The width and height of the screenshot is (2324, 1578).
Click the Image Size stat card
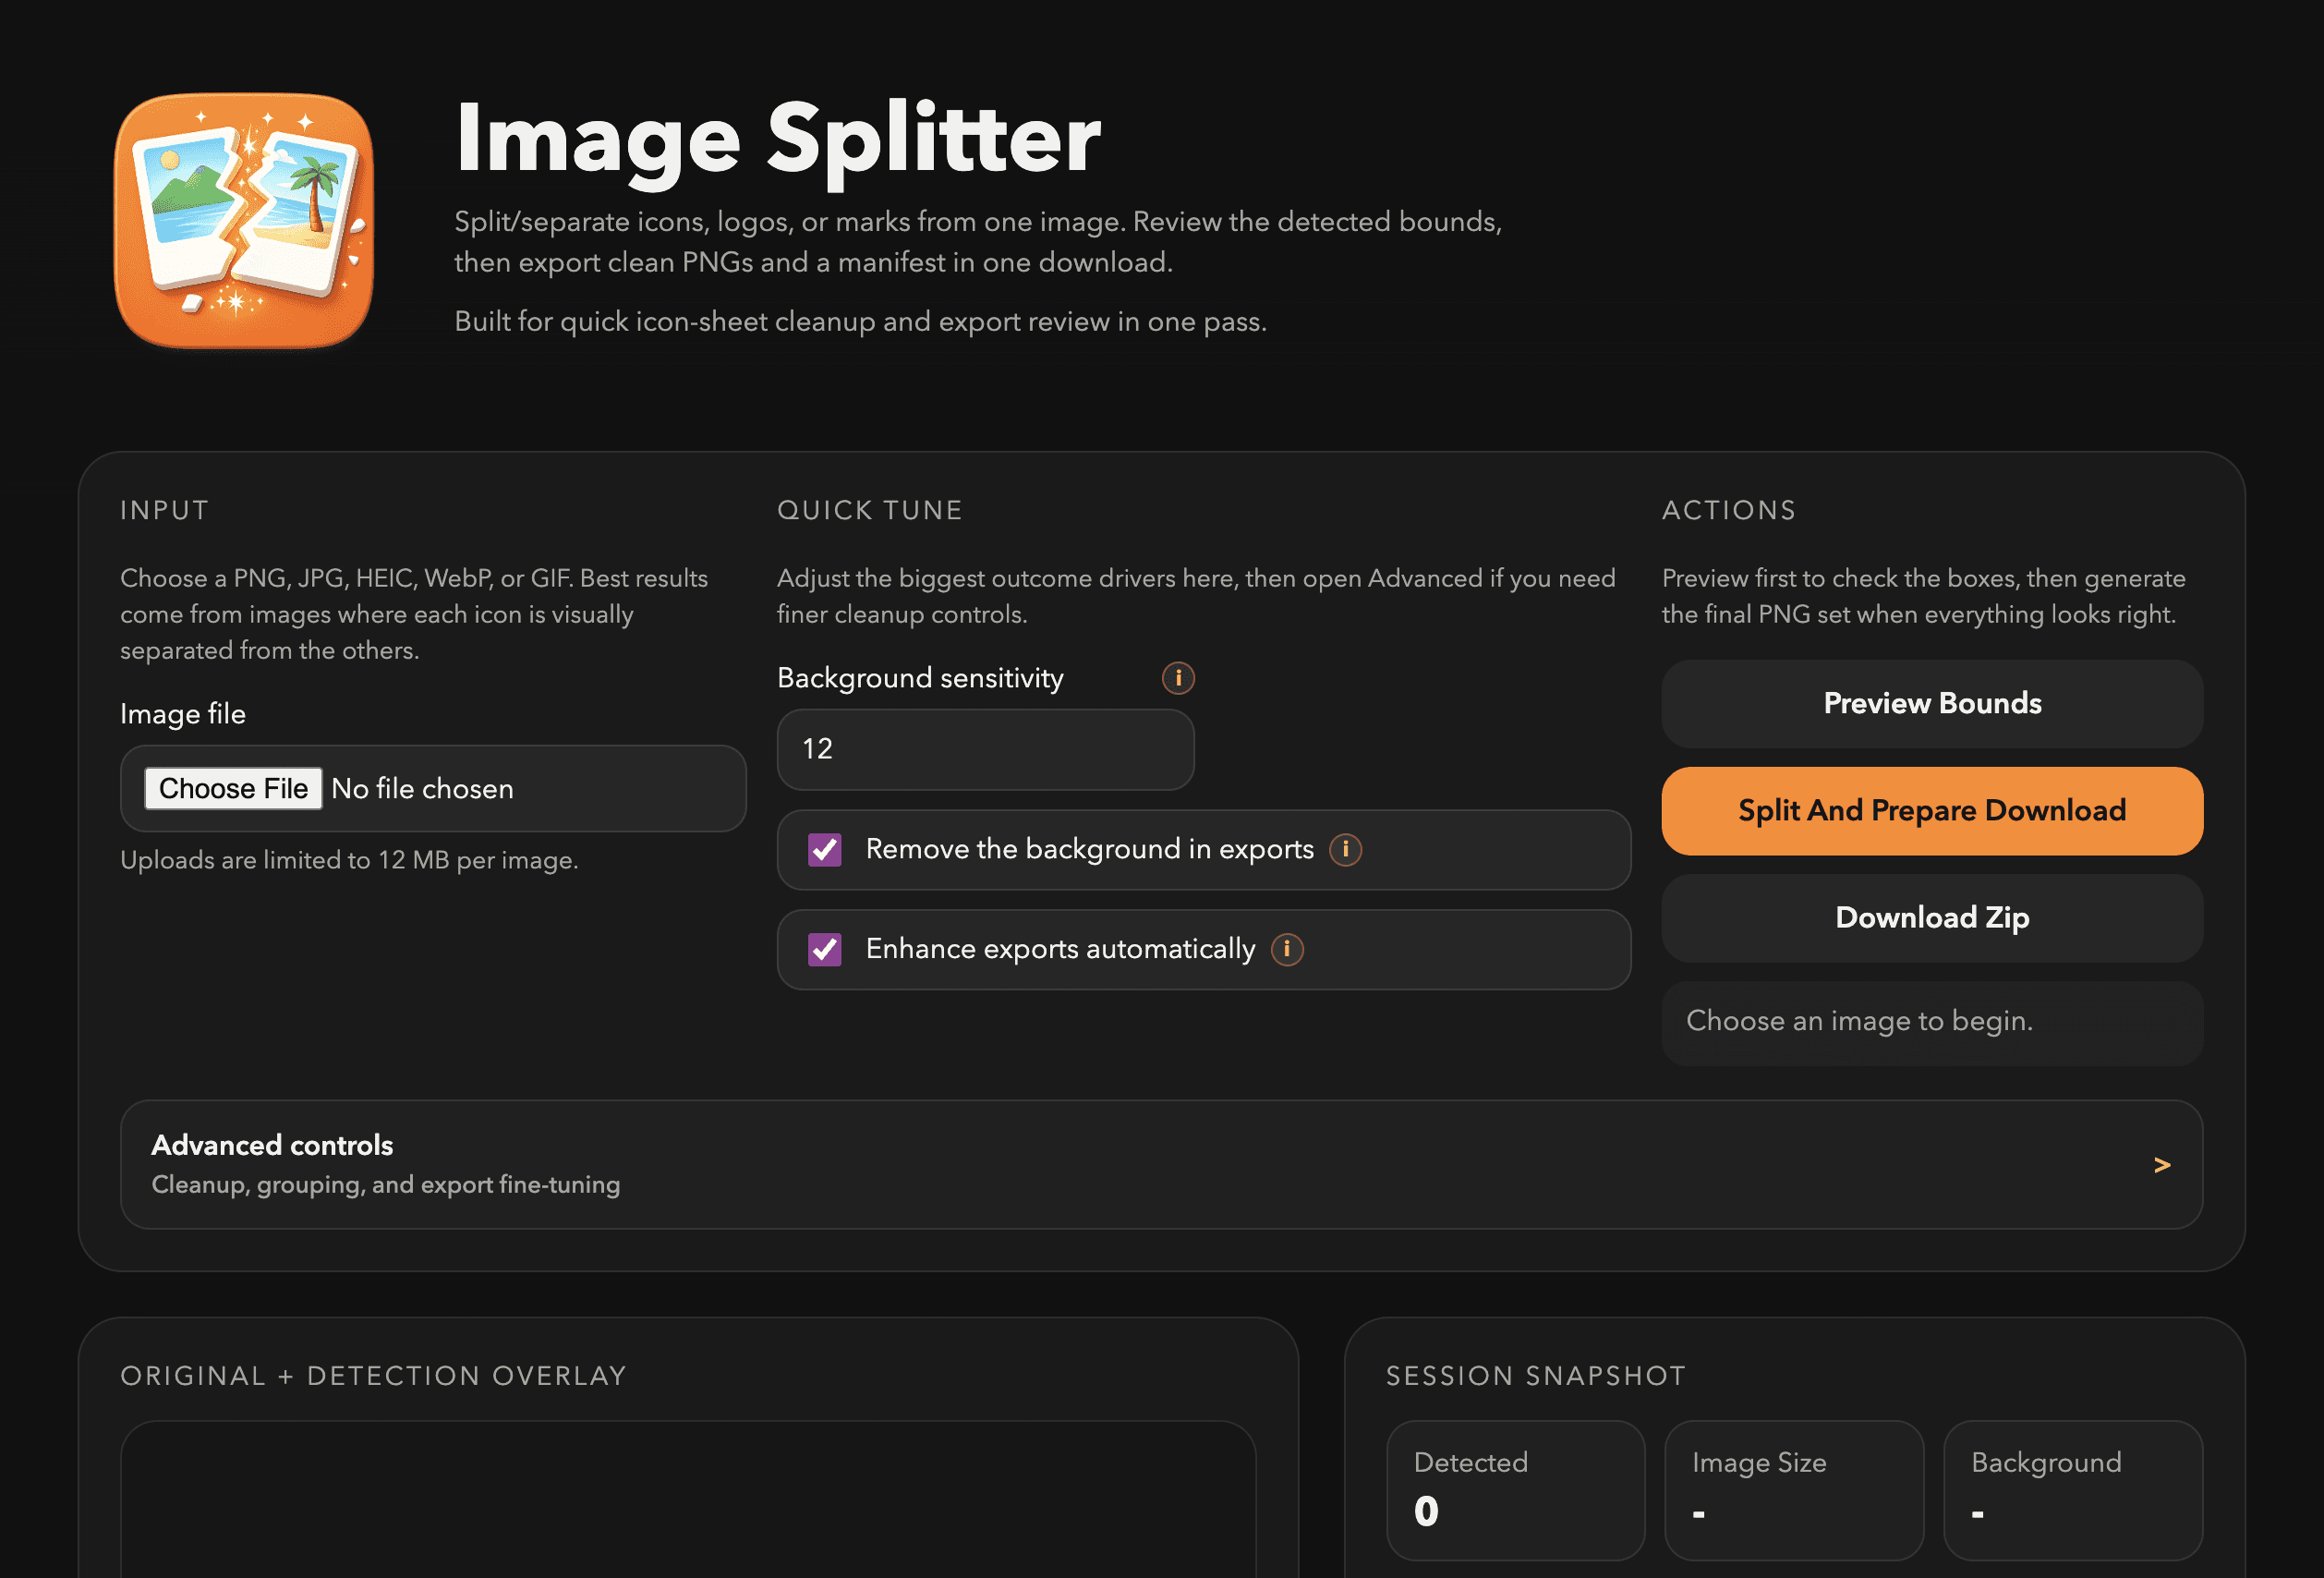coord(1793,1489)
